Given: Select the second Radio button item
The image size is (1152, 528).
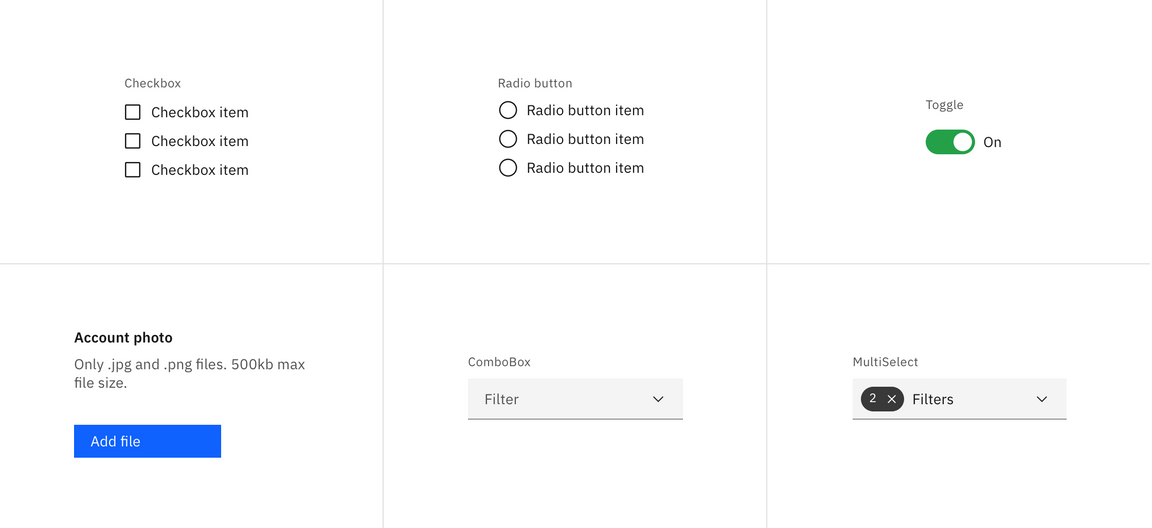Looking at the screenshot, I should click(508, 139).
